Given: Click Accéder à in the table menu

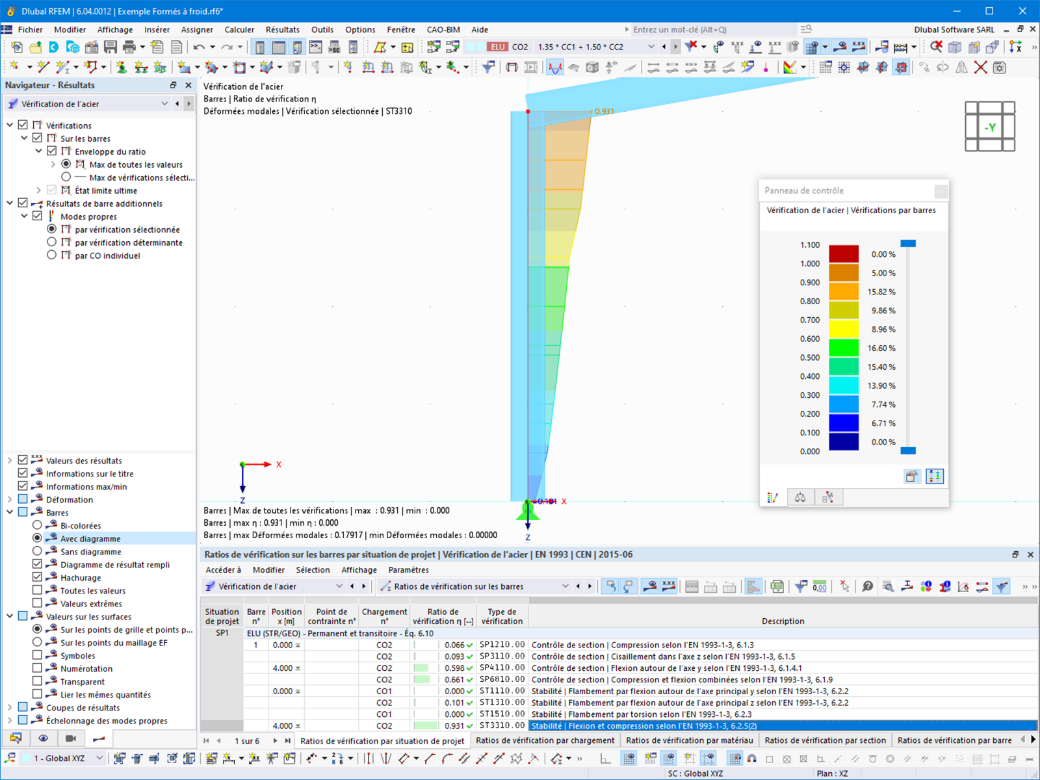Looking at the screenshot, I should (x=224, y=570).
